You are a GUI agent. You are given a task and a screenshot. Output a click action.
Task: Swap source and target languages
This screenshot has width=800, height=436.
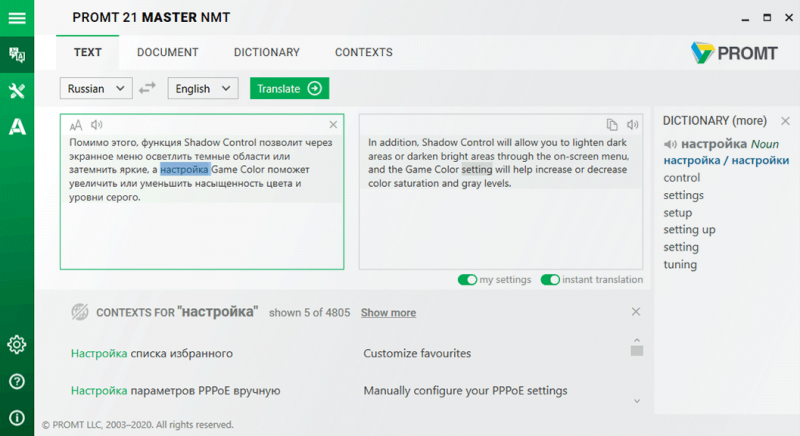148,88
